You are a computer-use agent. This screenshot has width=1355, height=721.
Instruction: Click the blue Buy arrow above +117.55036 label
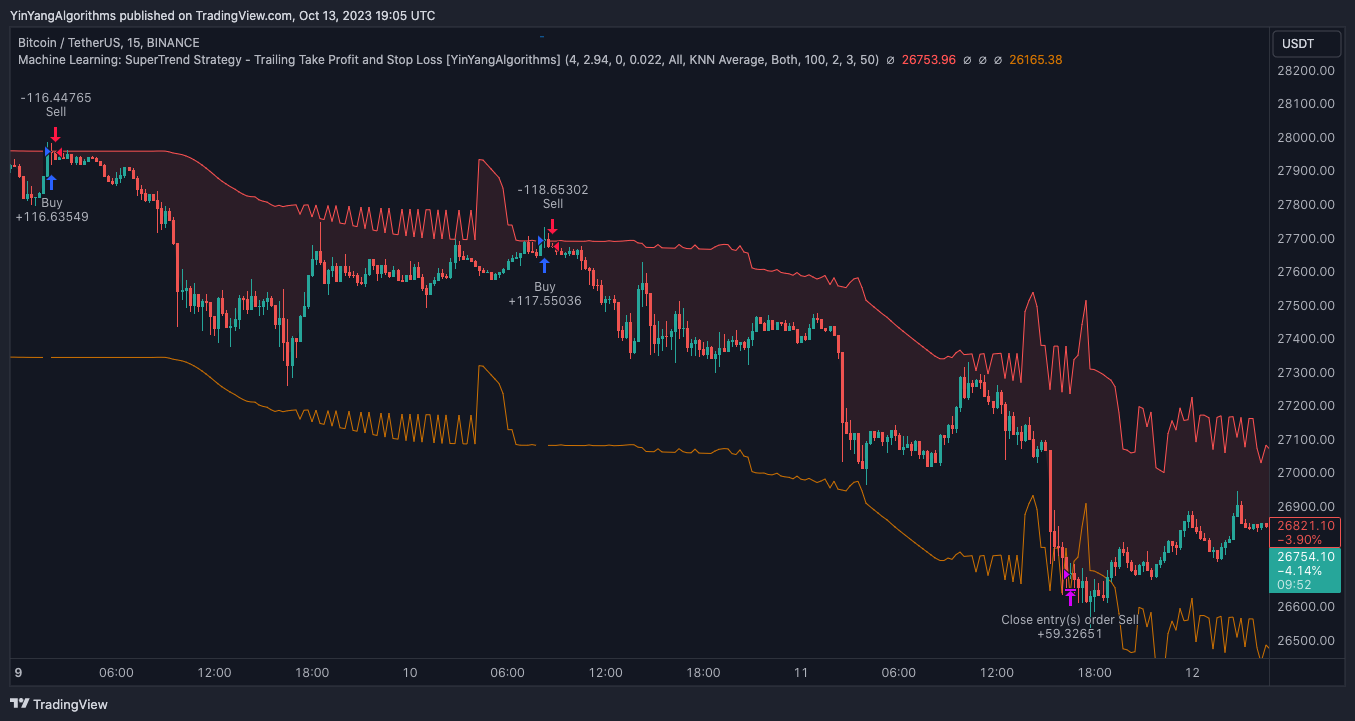pyautogui.click(x=544, y=265)
